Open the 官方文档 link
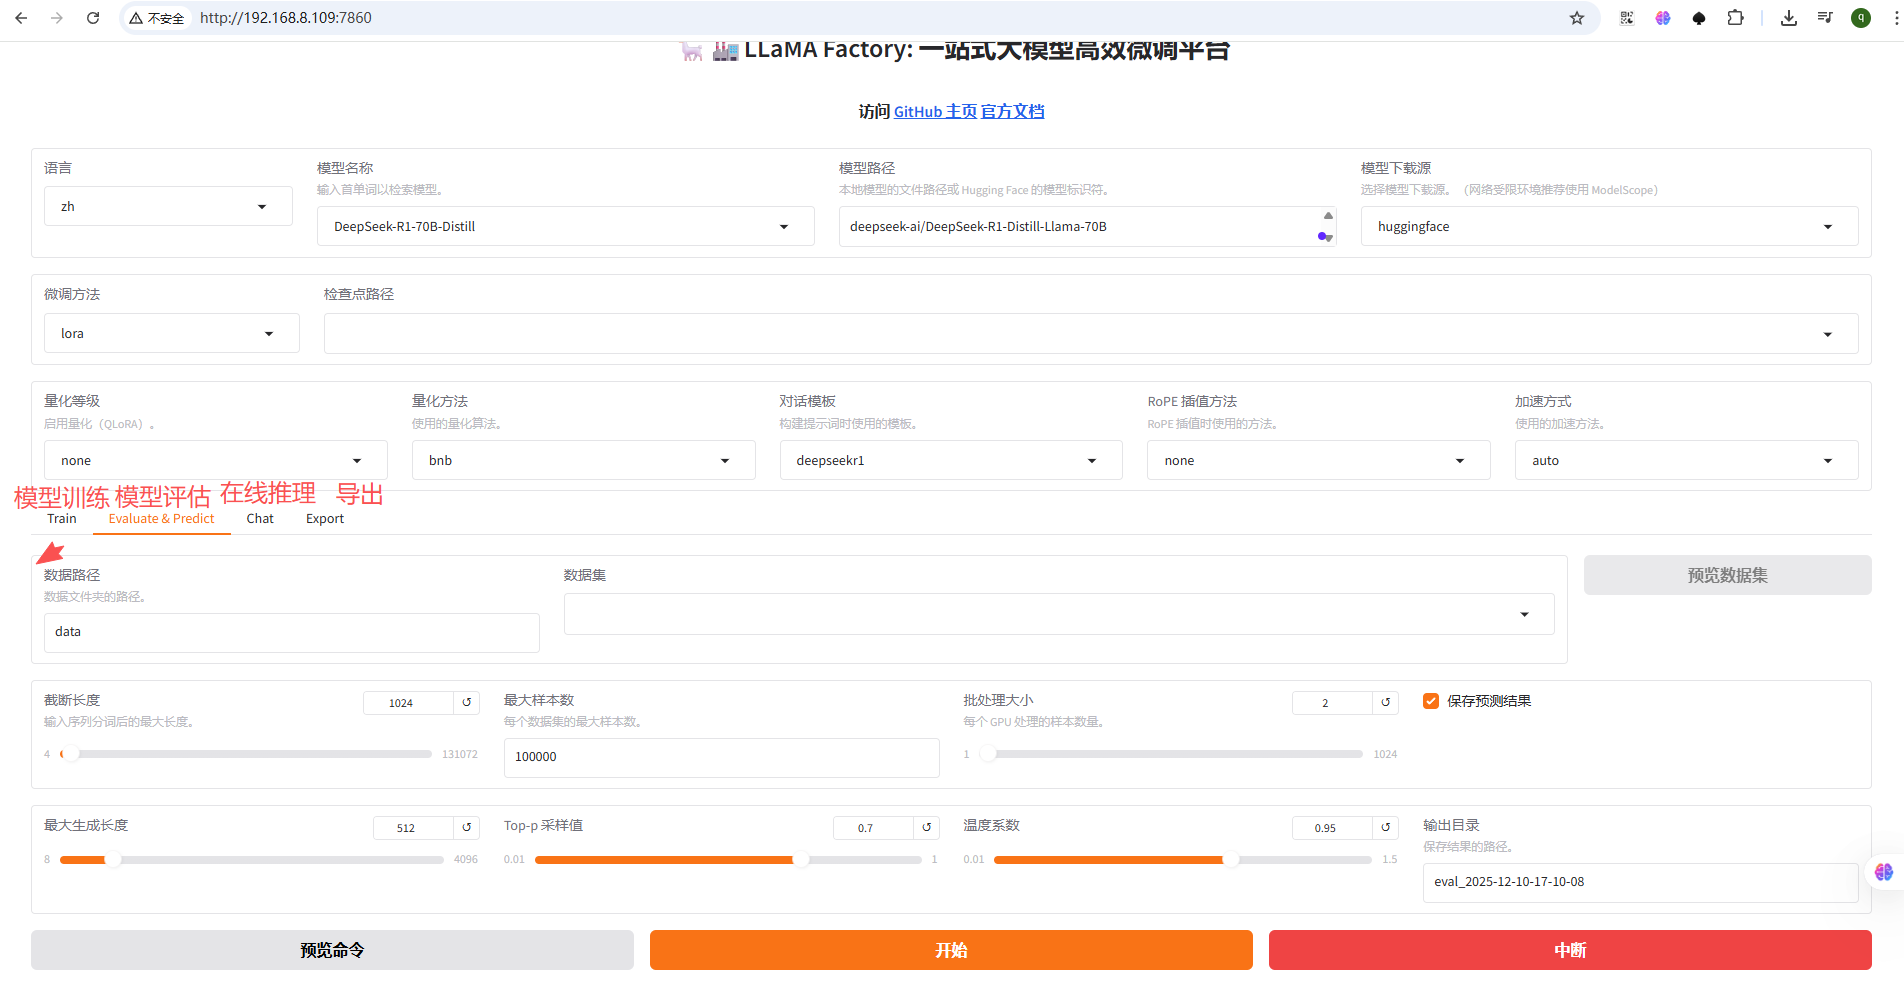The width and height of the screenshot is (1904, 983). coord(1012,111)
